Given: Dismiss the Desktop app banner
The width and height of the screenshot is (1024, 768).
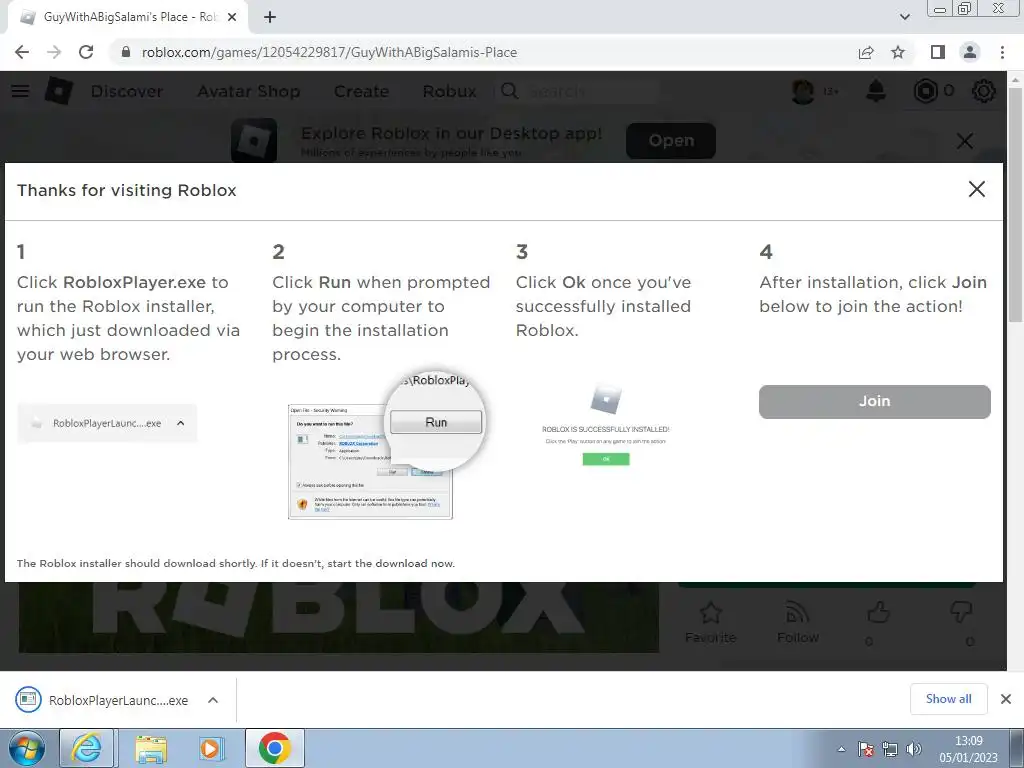Looking at the screenshot, I should (965, 140).
